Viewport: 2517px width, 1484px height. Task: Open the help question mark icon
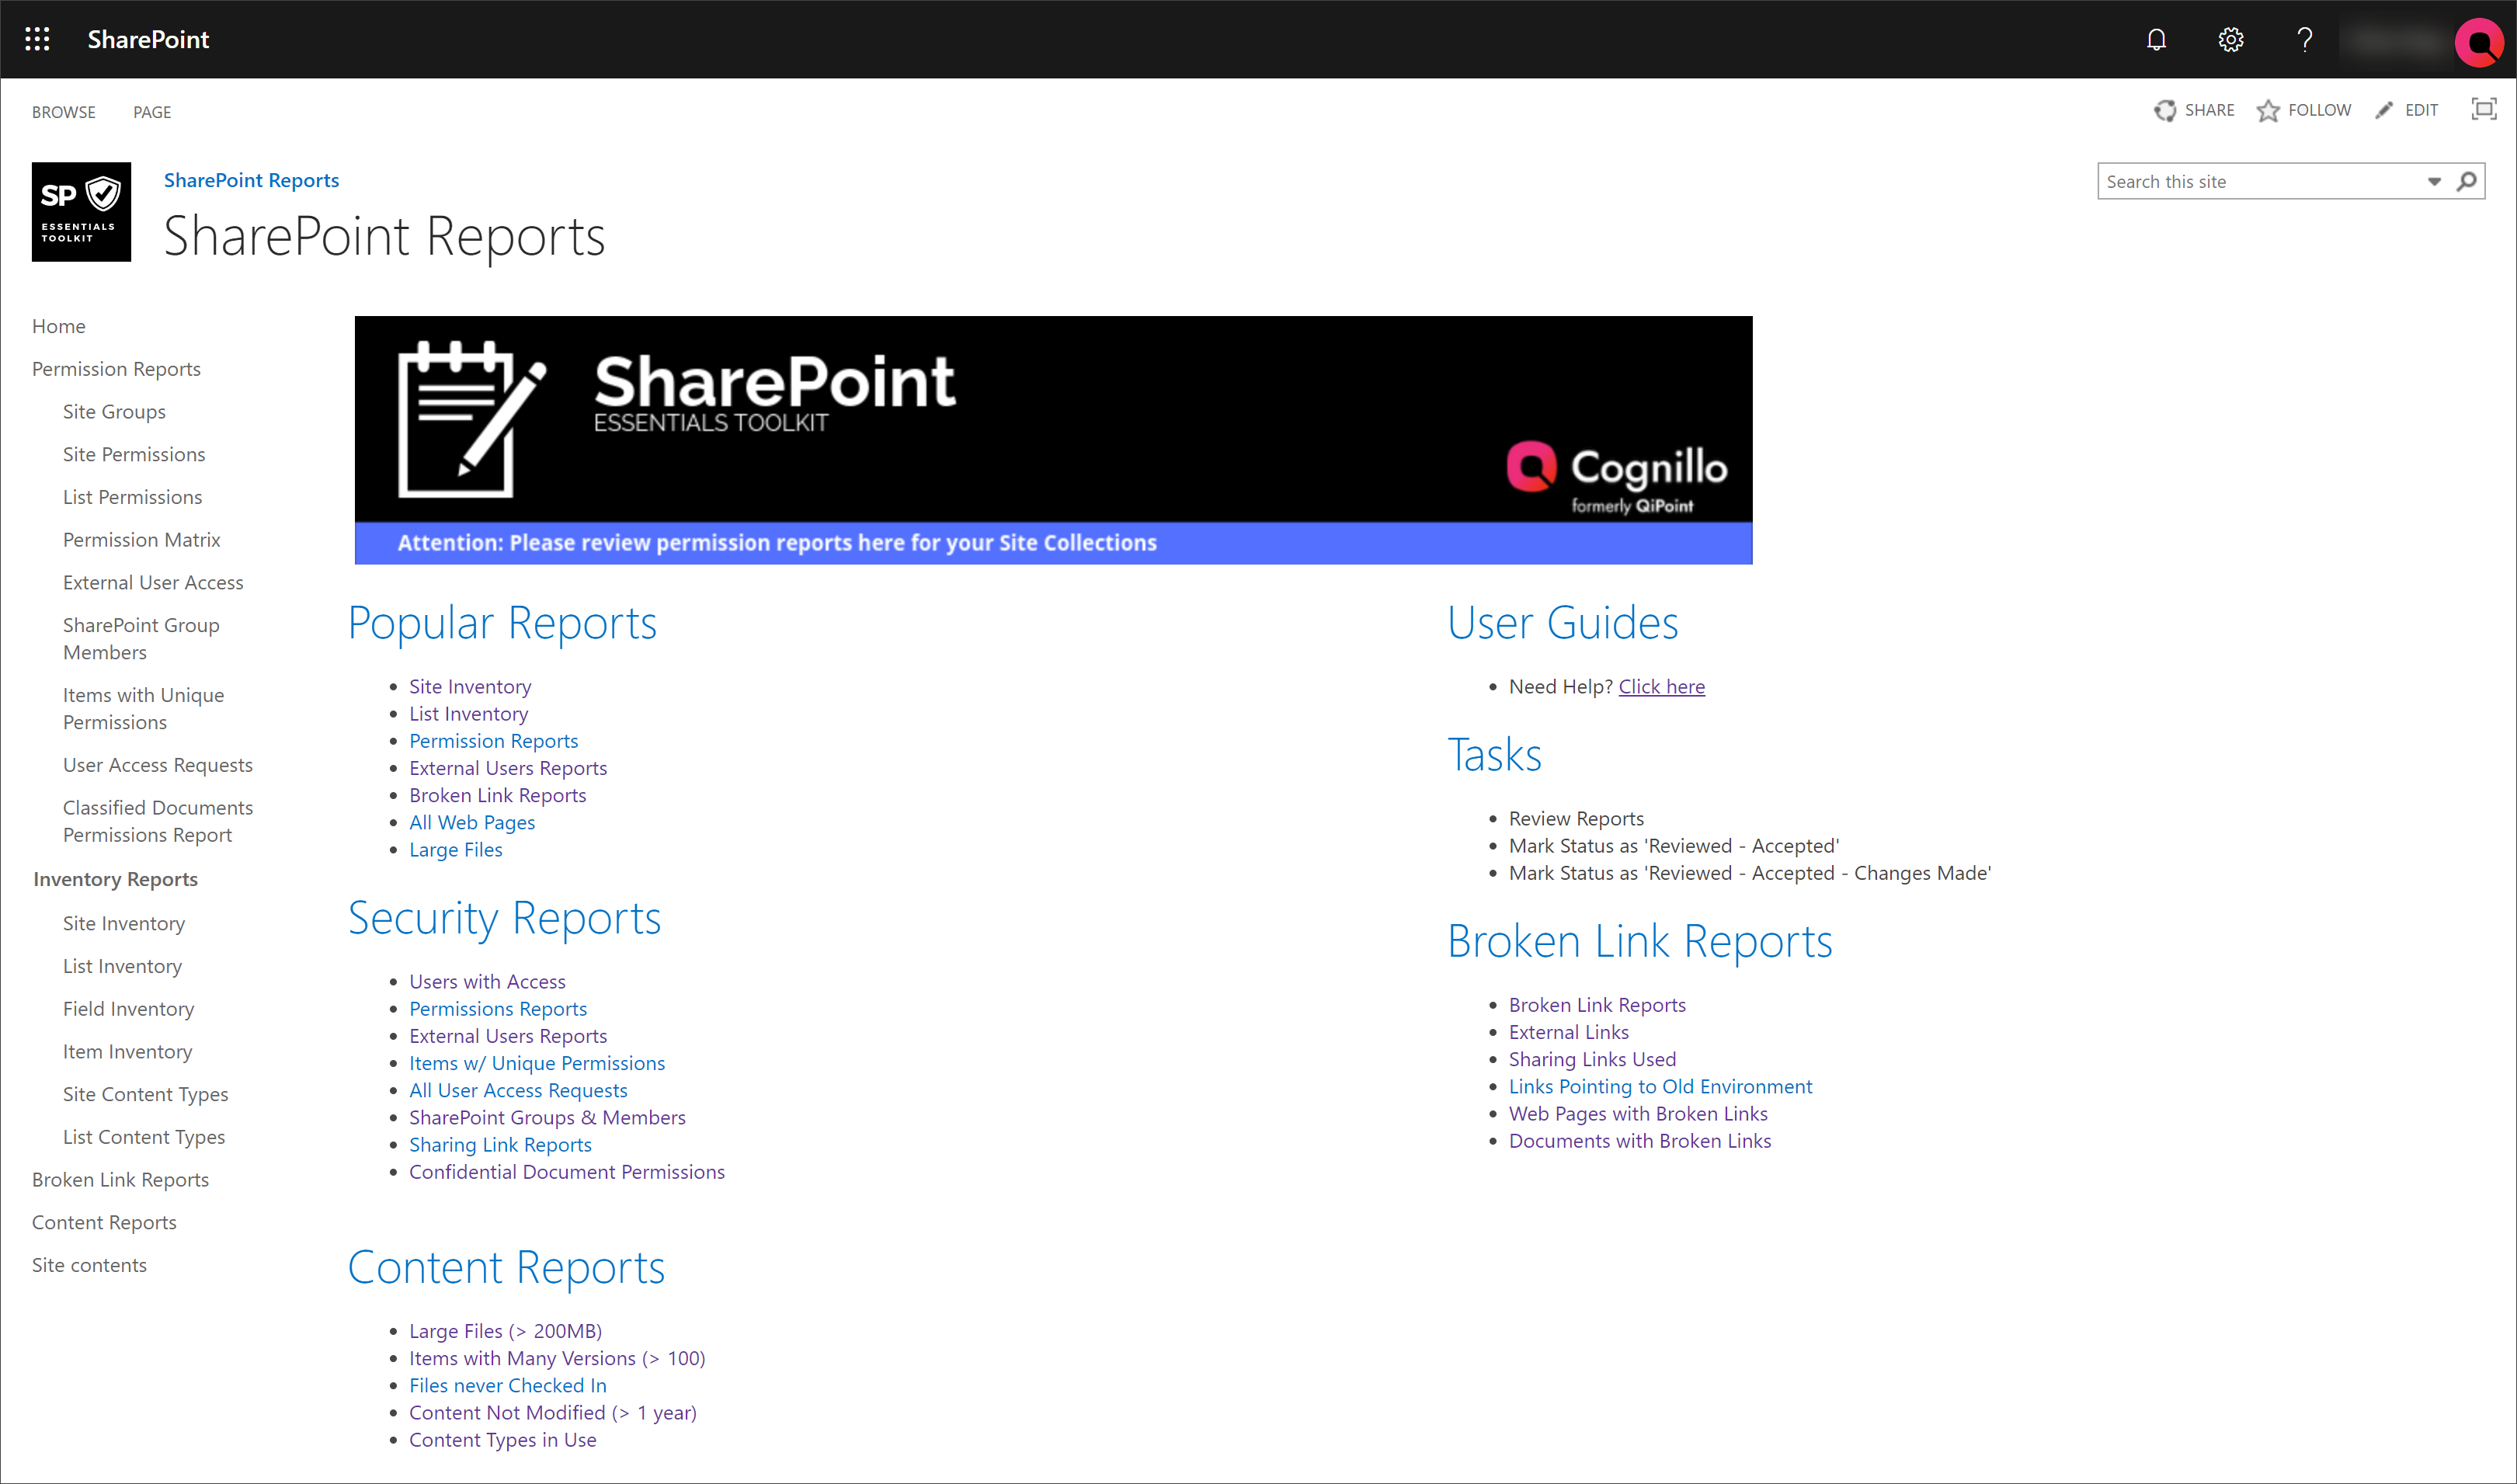click(x=2305, y=40)
